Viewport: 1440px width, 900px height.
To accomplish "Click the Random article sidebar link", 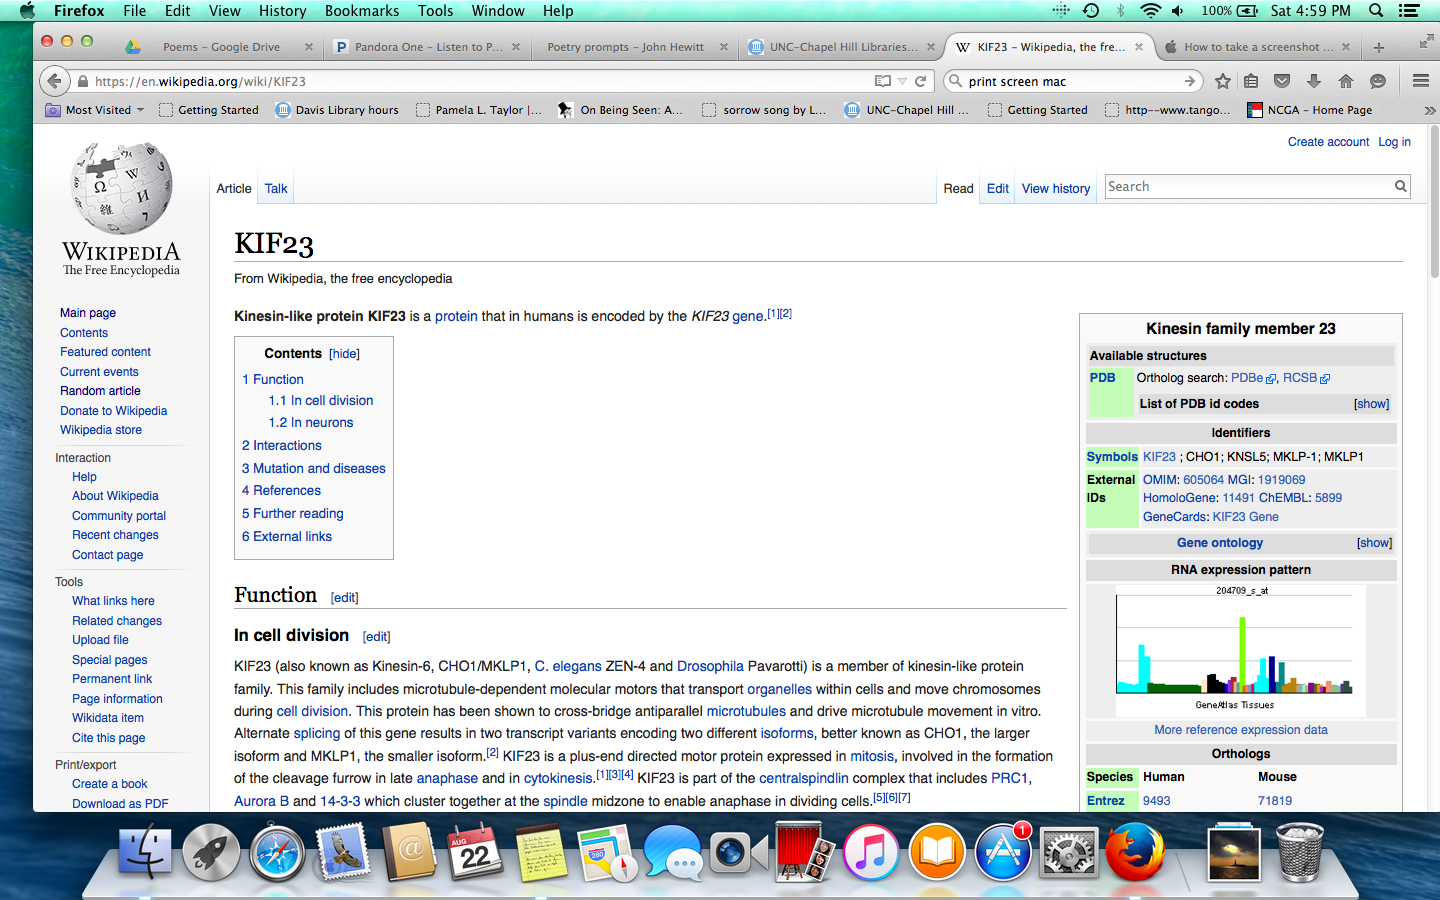I will tap(100, 391).
